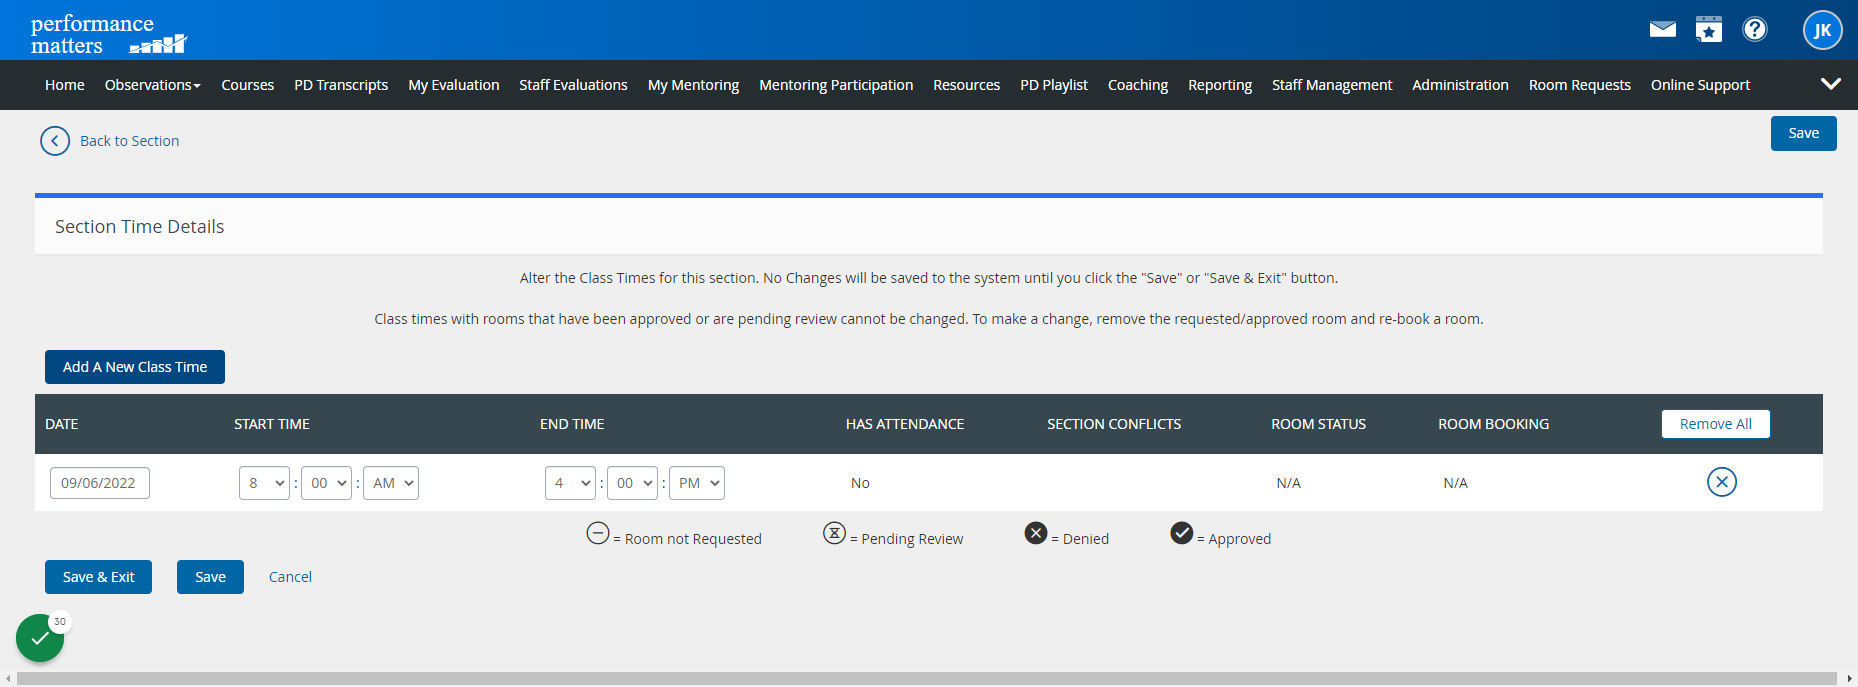This screenshot has height=687, width=1858.
Task: Open the mail envelope icon
Action: [1663, 29]
